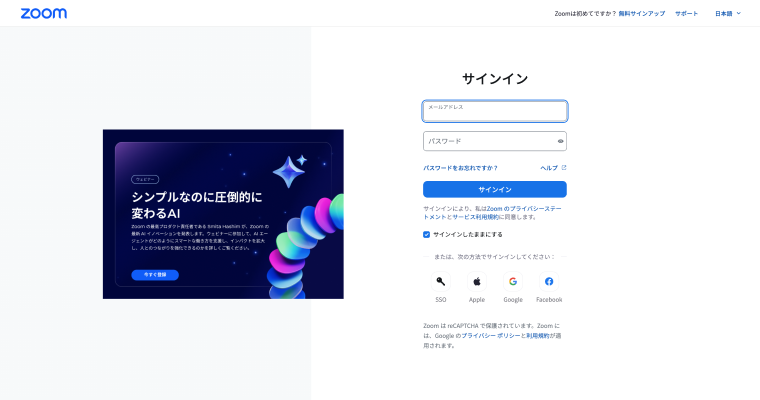760x400 pixels.
Task: Focus the パスワード input field
Action: point(494,142)
